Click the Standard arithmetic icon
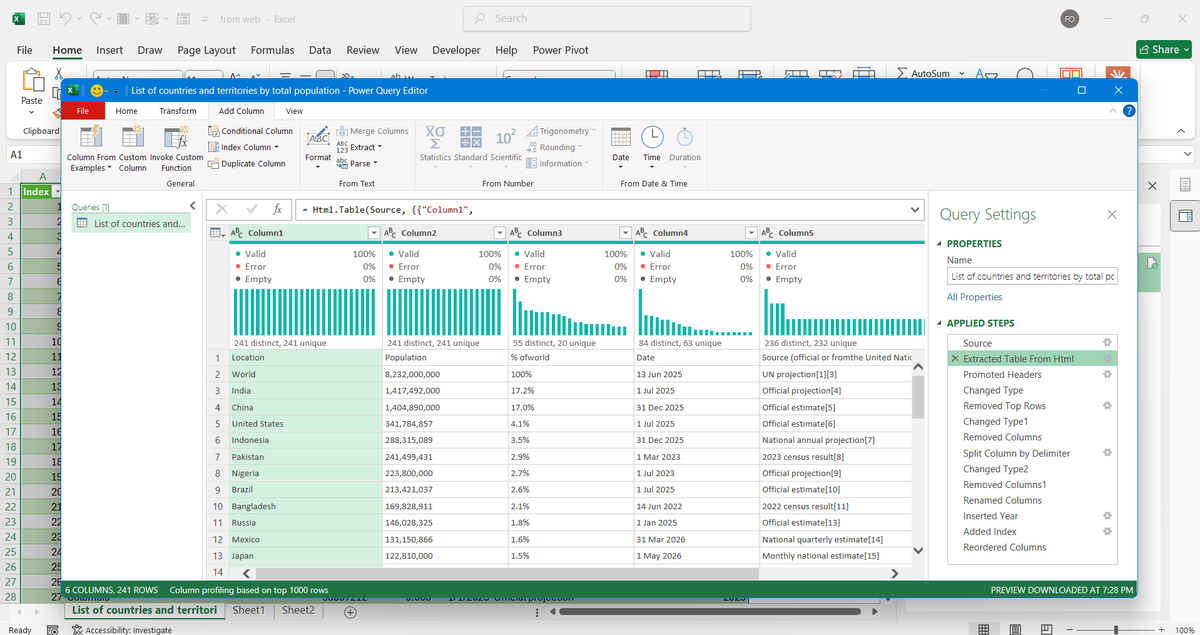The width and height of the screenshot is (1200, 635). pos(471,137)
